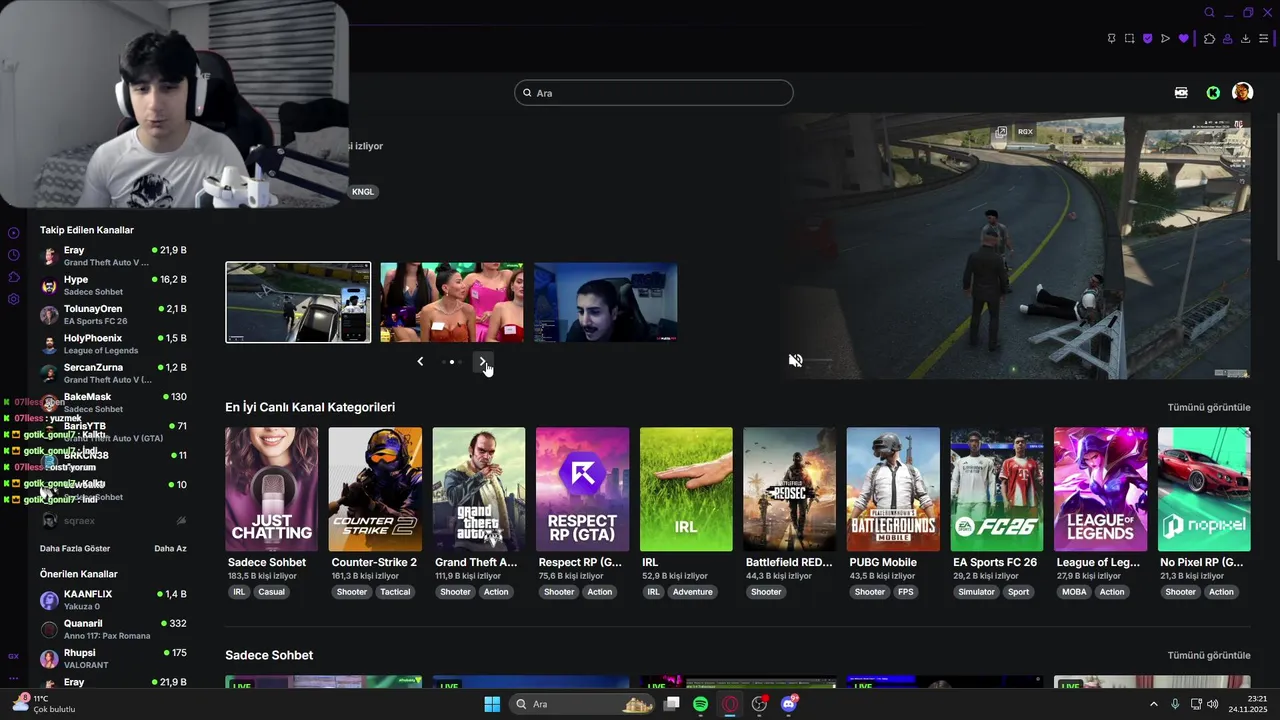
Task: Open Task View on the taskbar
Action: 672,704
